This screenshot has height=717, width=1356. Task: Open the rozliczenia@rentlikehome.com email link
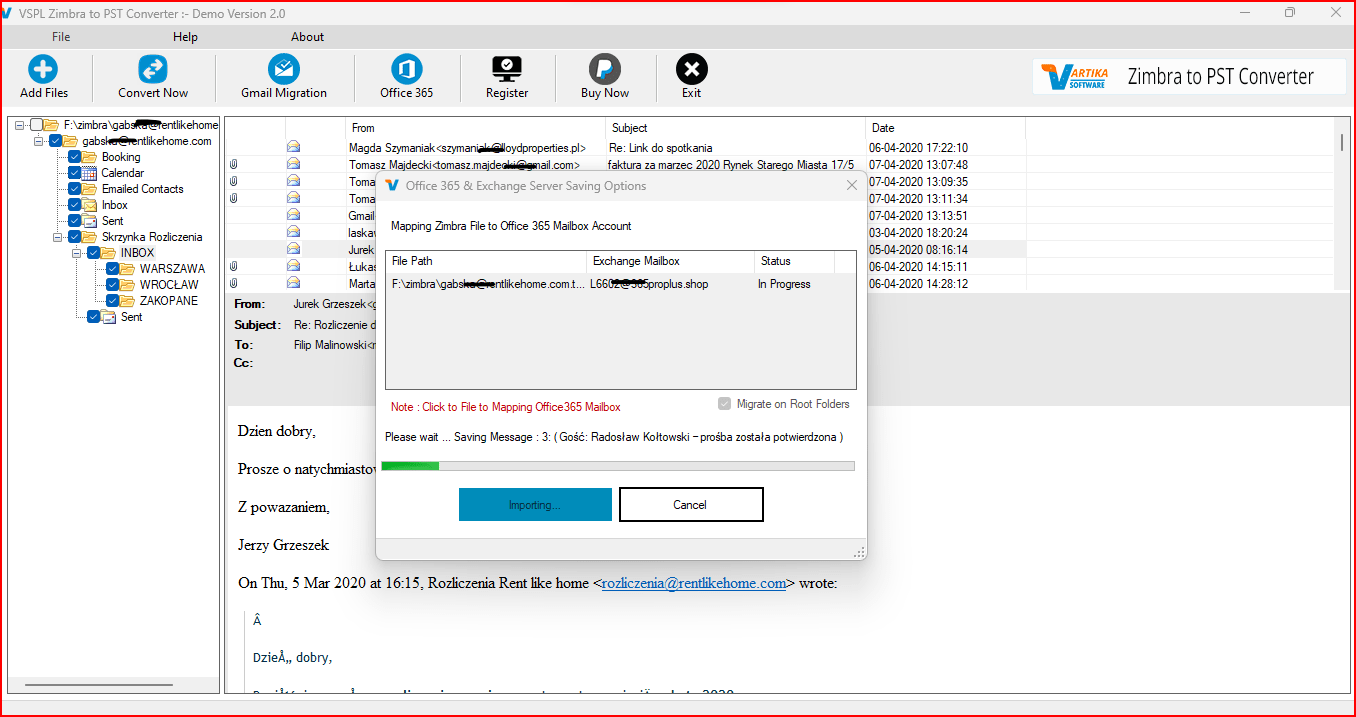[x=694, y=584]
